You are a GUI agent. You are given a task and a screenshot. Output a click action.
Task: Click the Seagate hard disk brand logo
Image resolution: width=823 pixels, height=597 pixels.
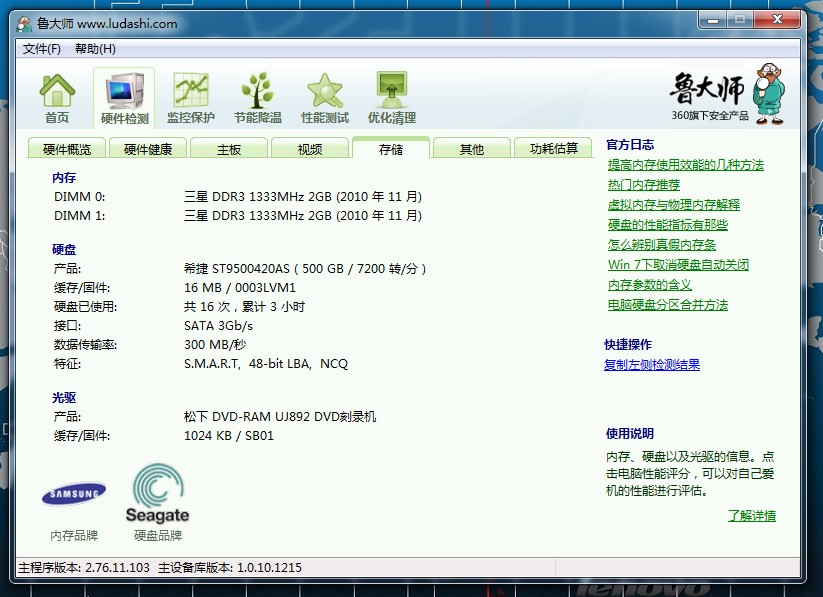157,494
